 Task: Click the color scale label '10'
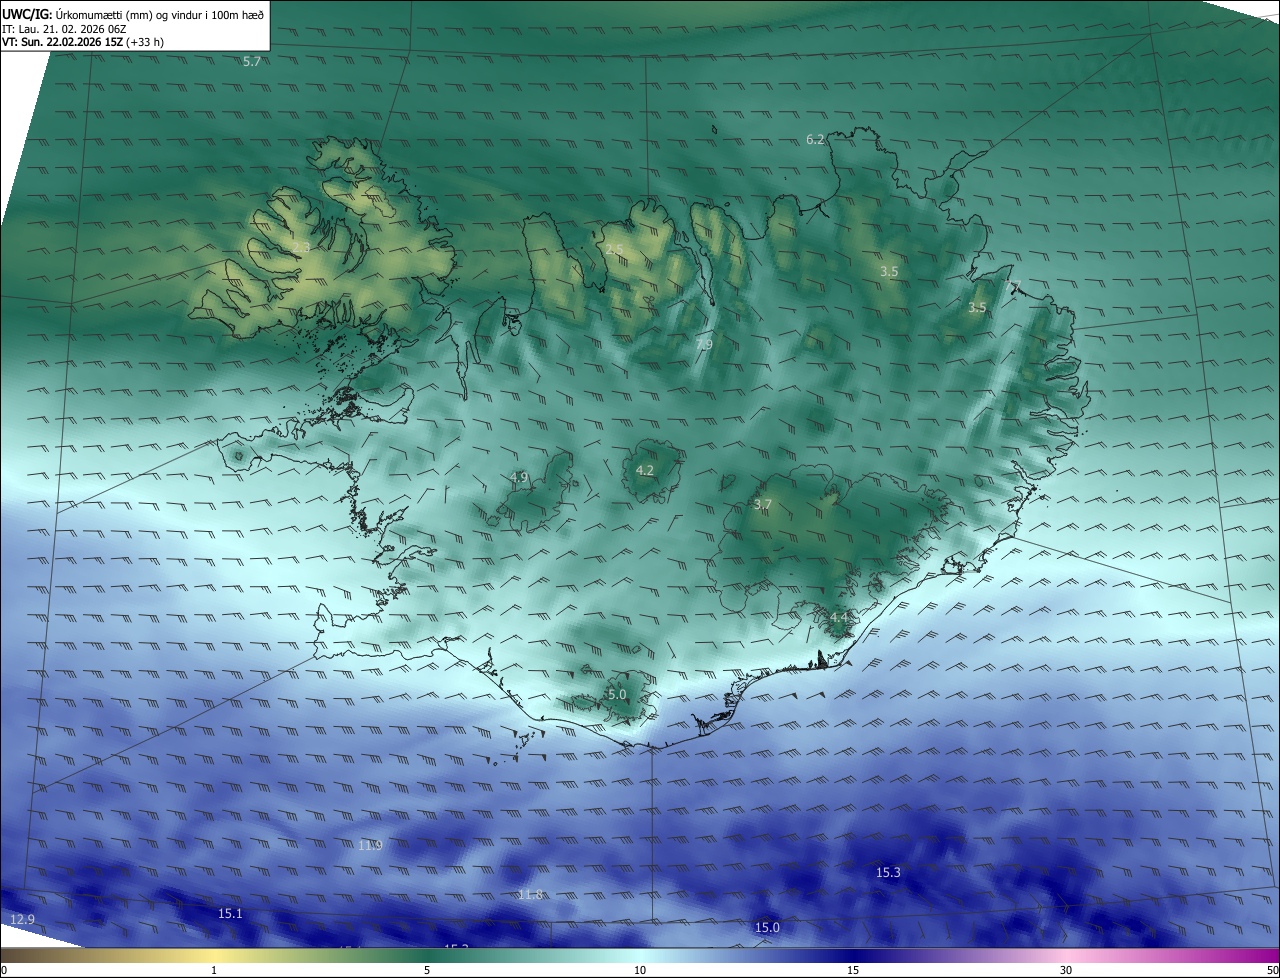point(640,970)
